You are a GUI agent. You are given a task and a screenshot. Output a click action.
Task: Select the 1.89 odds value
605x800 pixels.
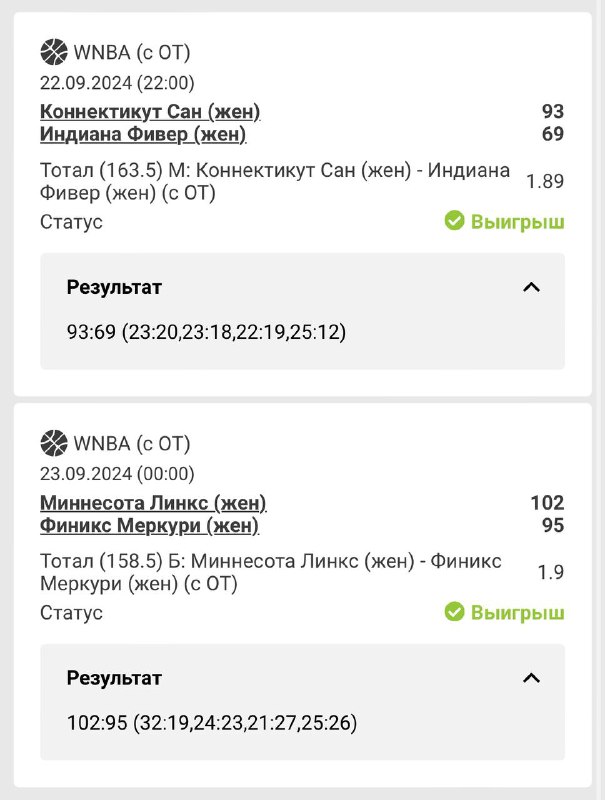[545, 181]
